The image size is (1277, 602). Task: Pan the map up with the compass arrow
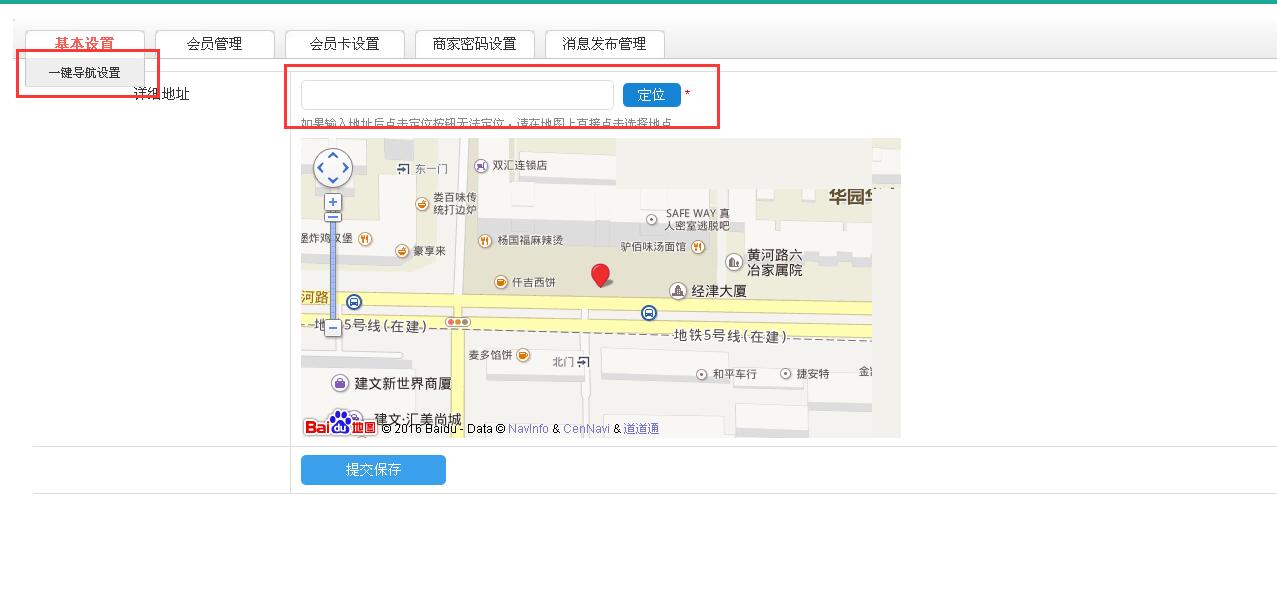pyautogui.click(x=333, y=155)
